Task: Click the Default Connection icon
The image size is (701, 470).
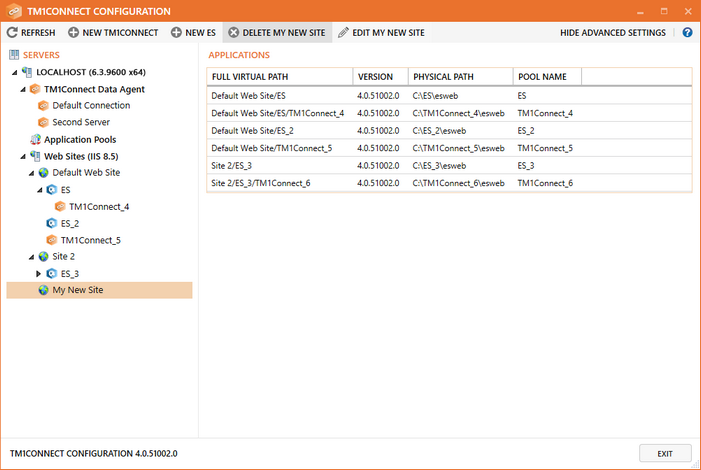Action: click(x=43, y=106)
